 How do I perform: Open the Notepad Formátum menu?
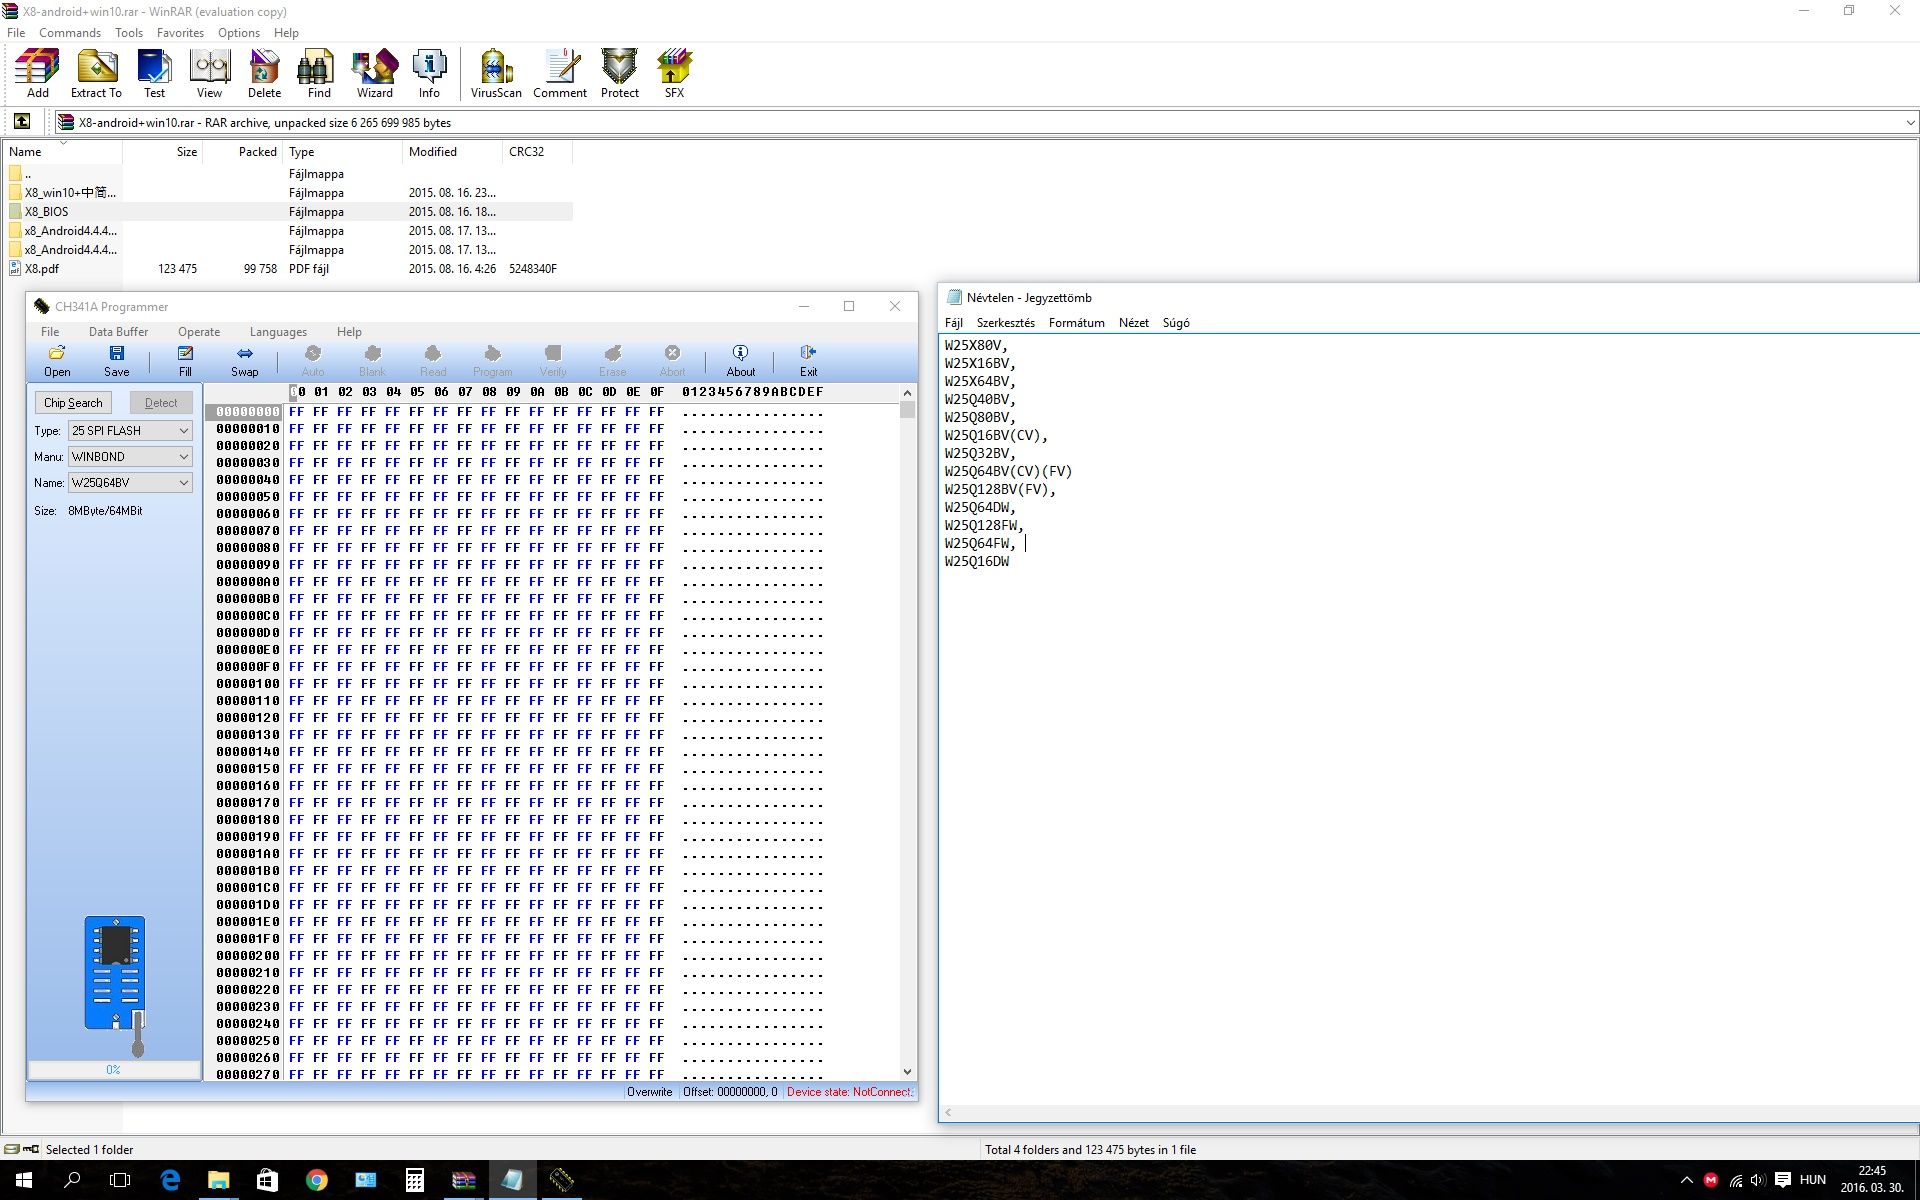click(1076, 322)
